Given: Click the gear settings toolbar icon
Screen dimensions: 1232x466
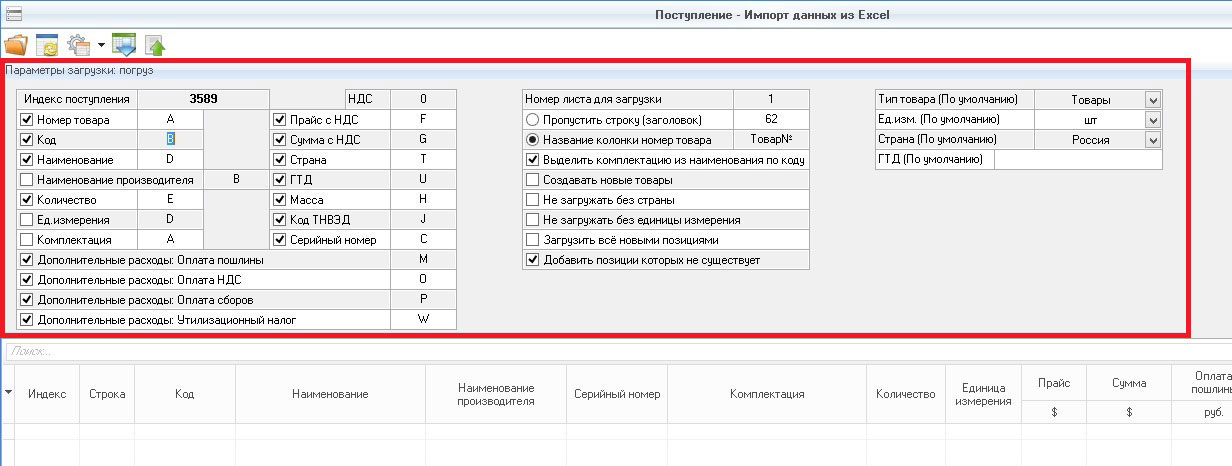Looking at the screenshot, I should coord(79,45).
